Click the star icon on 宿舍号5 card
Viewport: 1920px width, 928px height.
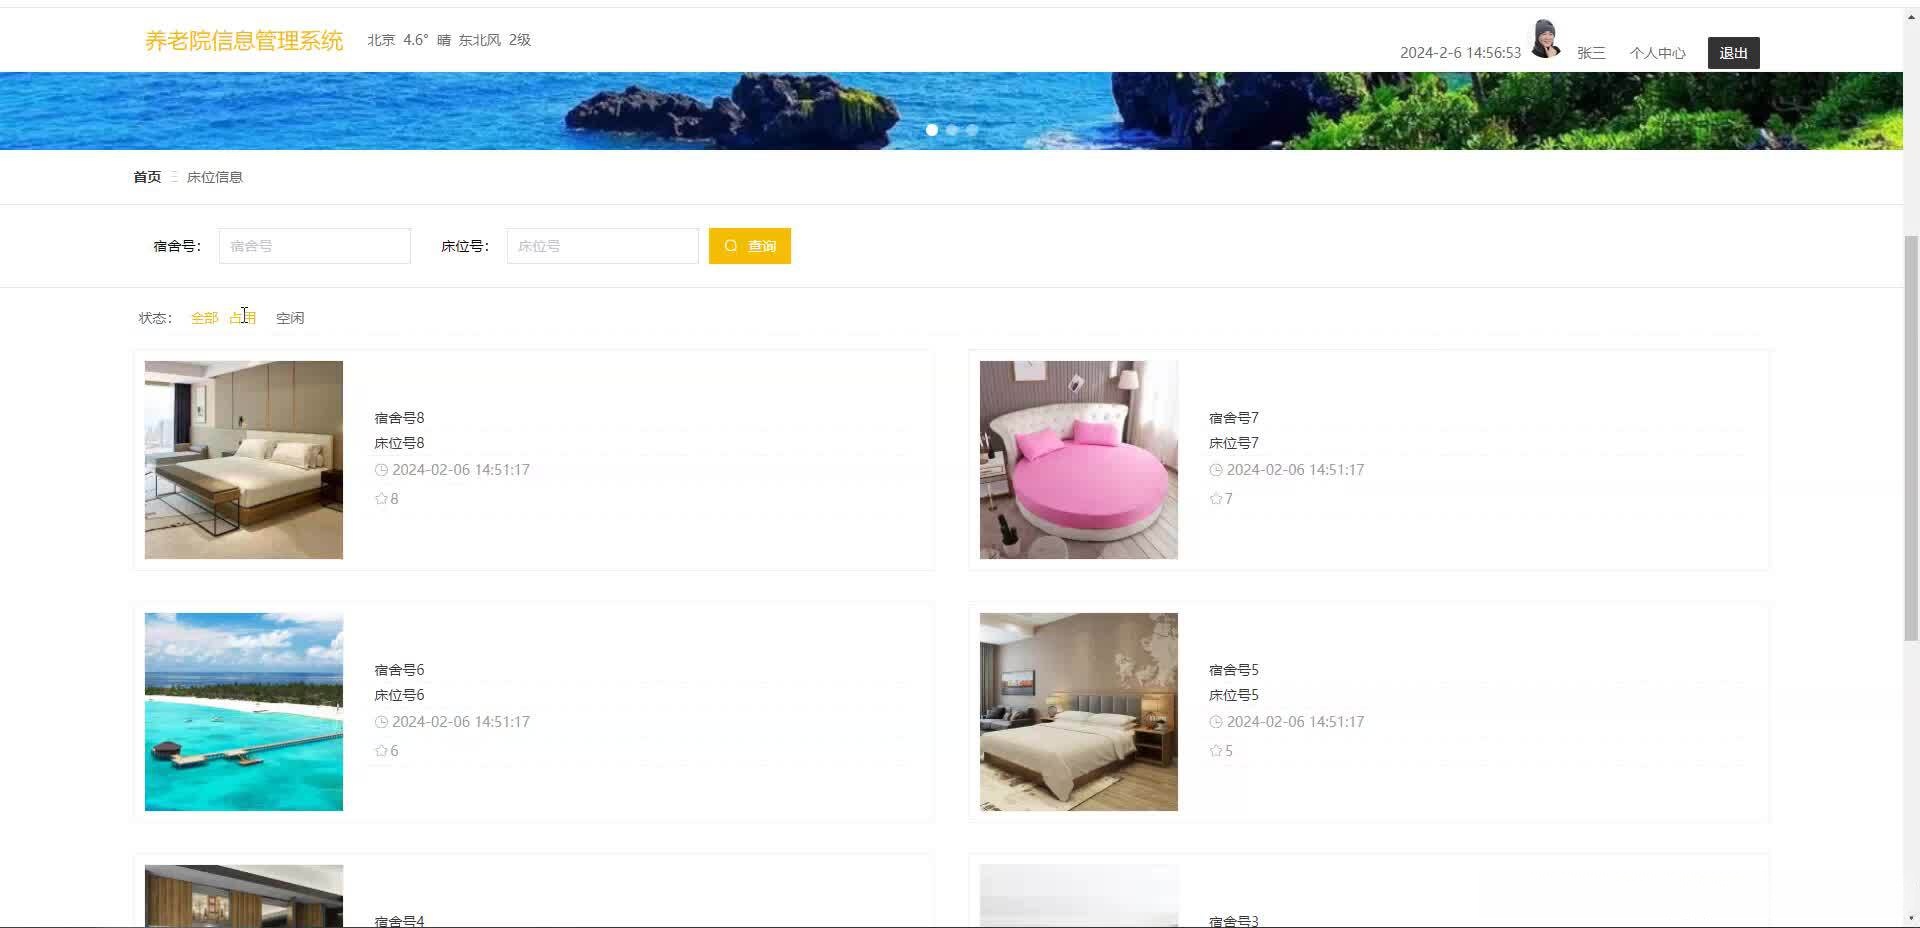click(x=1216, y=751)
